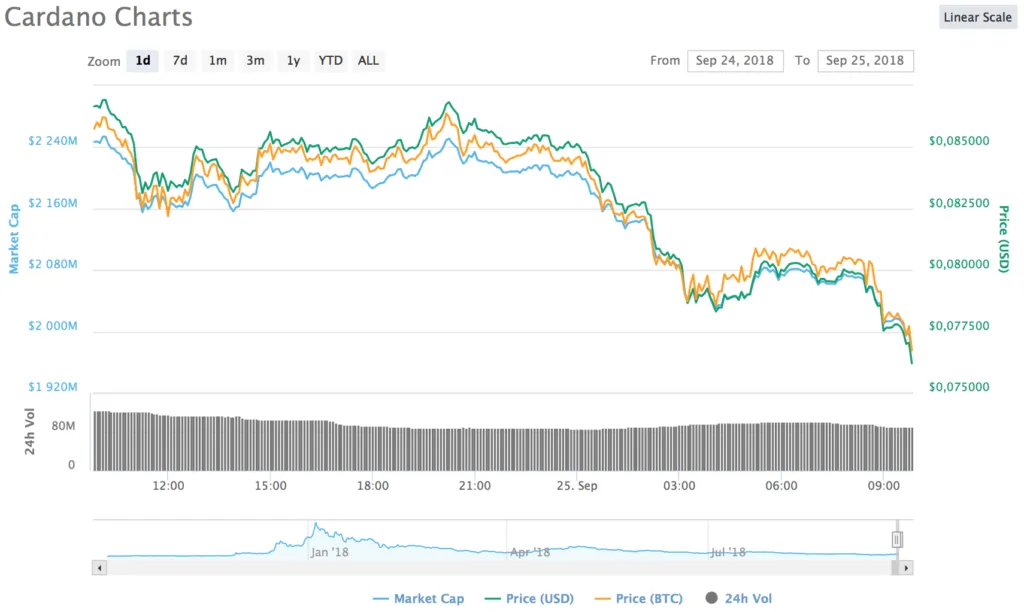
Task: Click the Market Cap axis title
Action: click(x=14, y=238)
